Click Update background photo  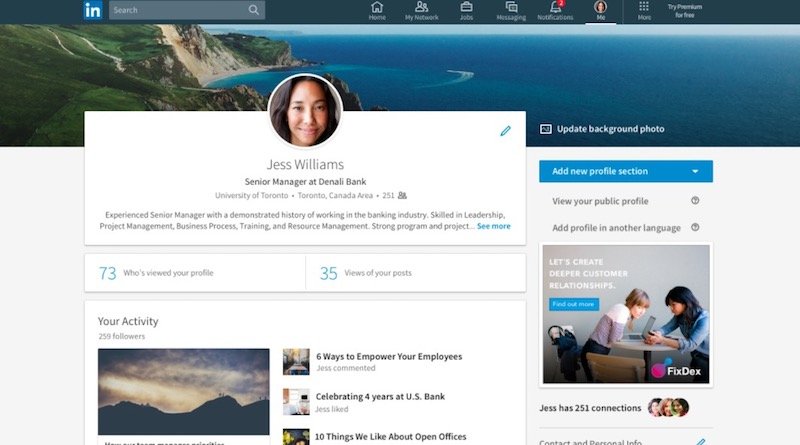[x=609, y=129]
